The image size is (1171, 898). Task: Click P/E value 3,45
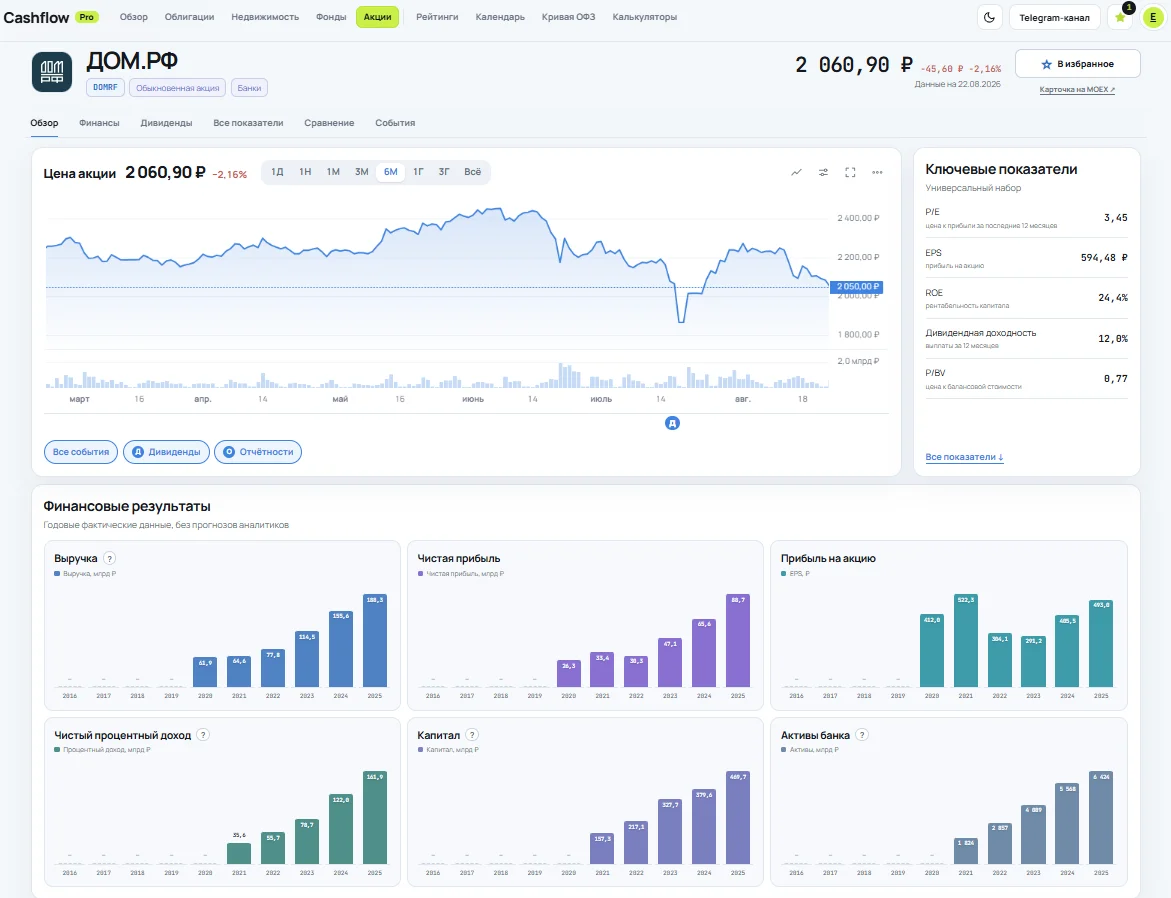coord(1116,218)
